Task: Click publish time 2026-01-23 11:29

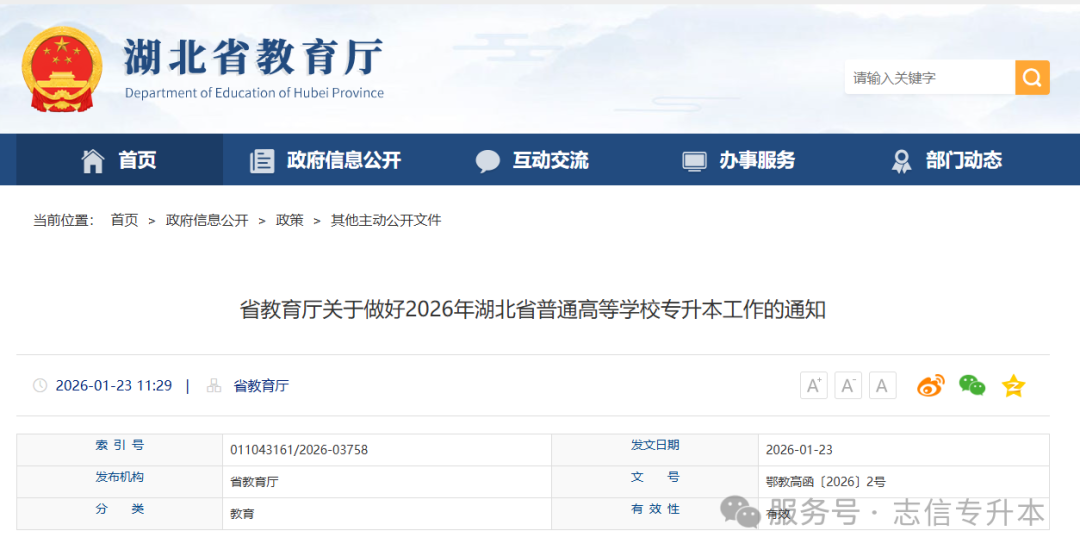Action: coord(114,386)
